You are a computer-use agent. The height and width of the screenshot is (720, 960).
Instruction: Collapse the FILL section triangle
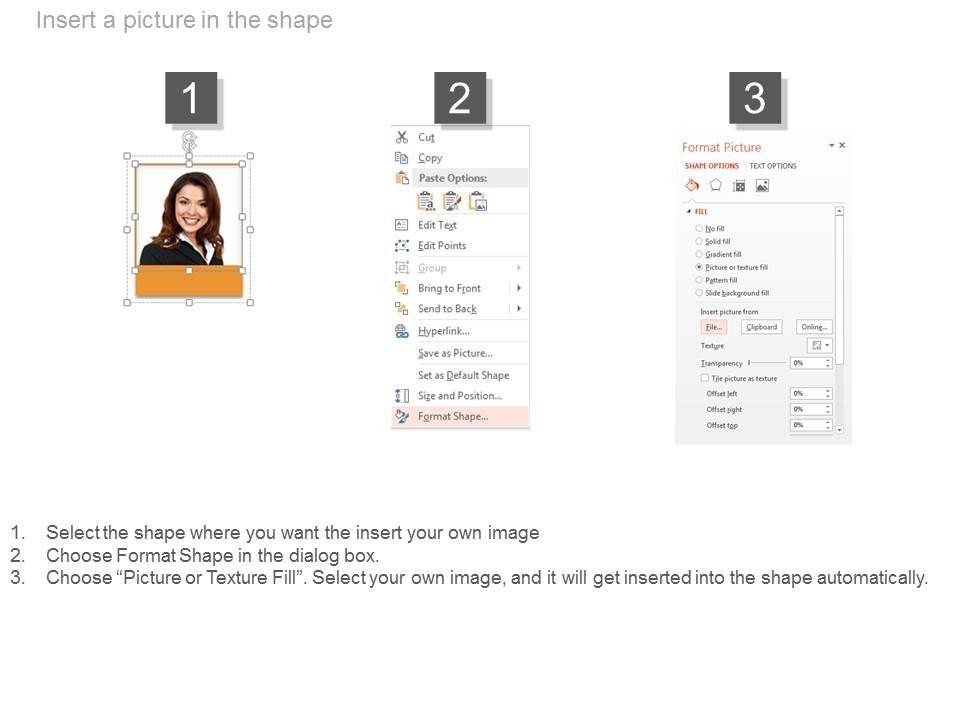(x=689, y=211)
